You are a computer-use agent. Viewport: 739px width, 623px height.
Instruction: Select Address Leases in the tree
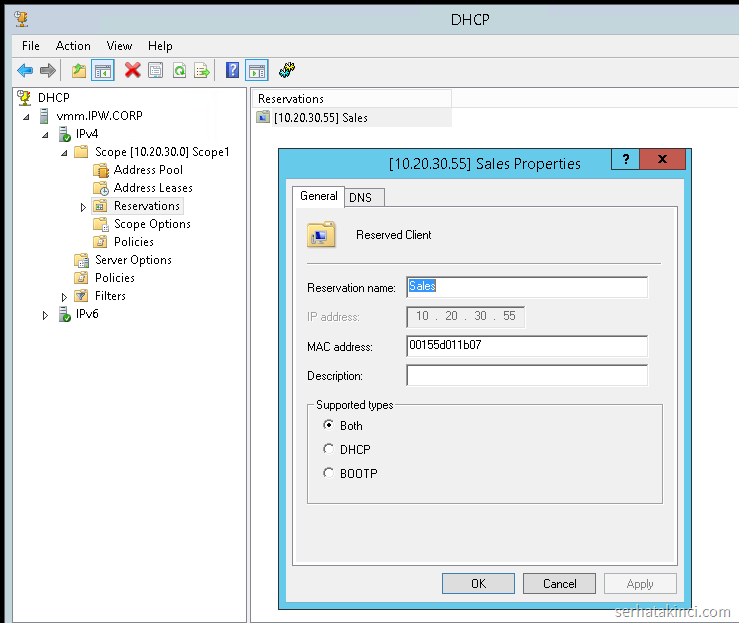pos(152,188)
